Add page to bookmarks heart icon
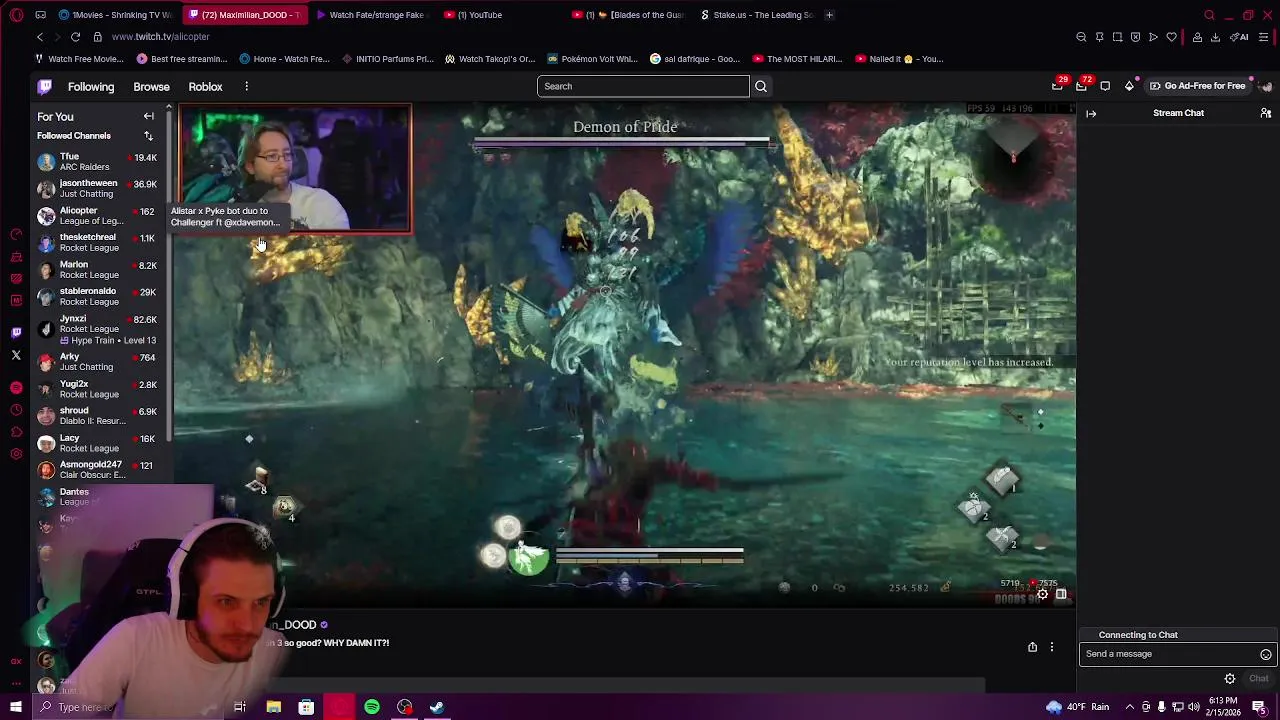 (1171, 37)
